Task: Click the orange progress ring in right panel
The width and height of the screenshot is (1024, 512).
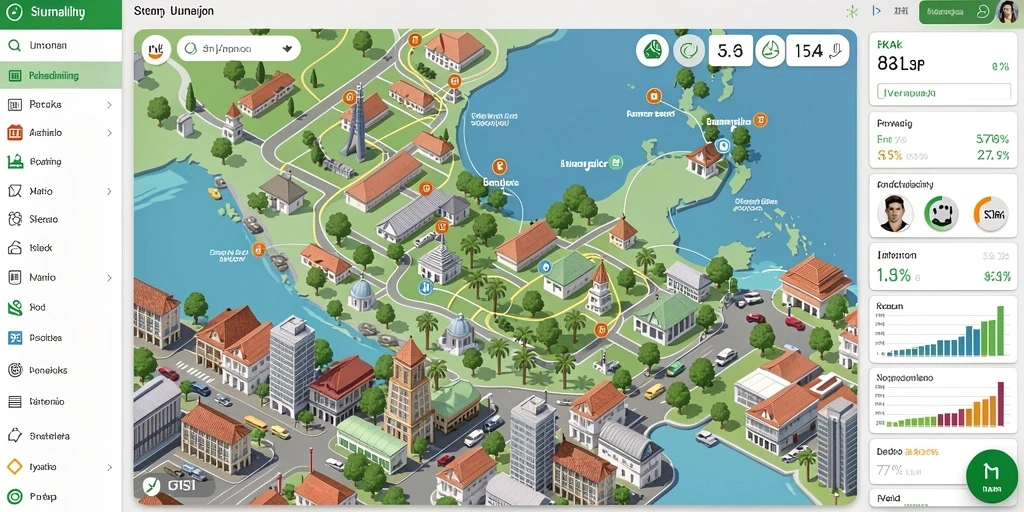Action: click(x=991, y=214)
